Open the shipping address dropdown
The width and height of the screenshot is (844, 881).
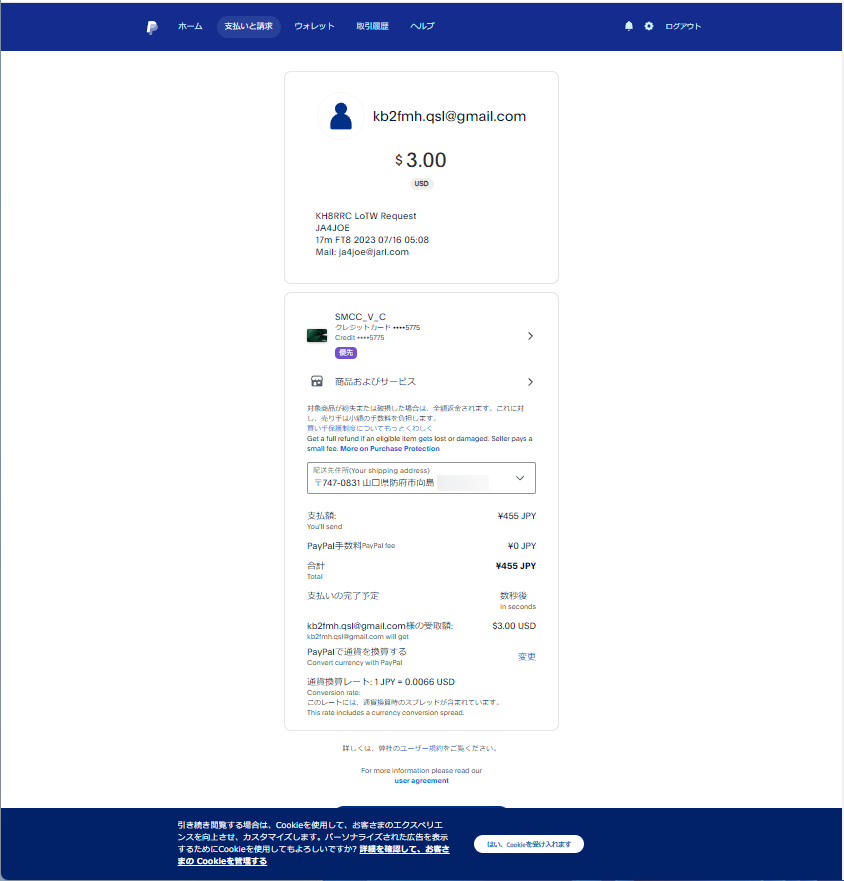pyautogui.click(x=421, y=478)
